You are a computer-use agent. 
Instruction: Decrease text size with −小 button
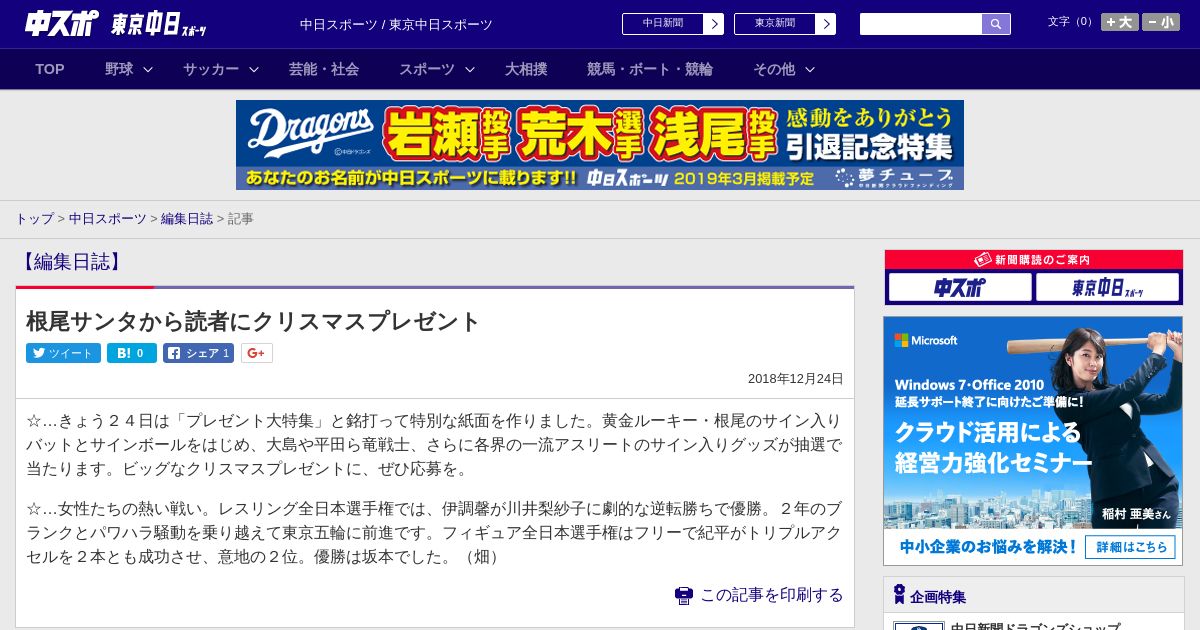(1161, 22)
